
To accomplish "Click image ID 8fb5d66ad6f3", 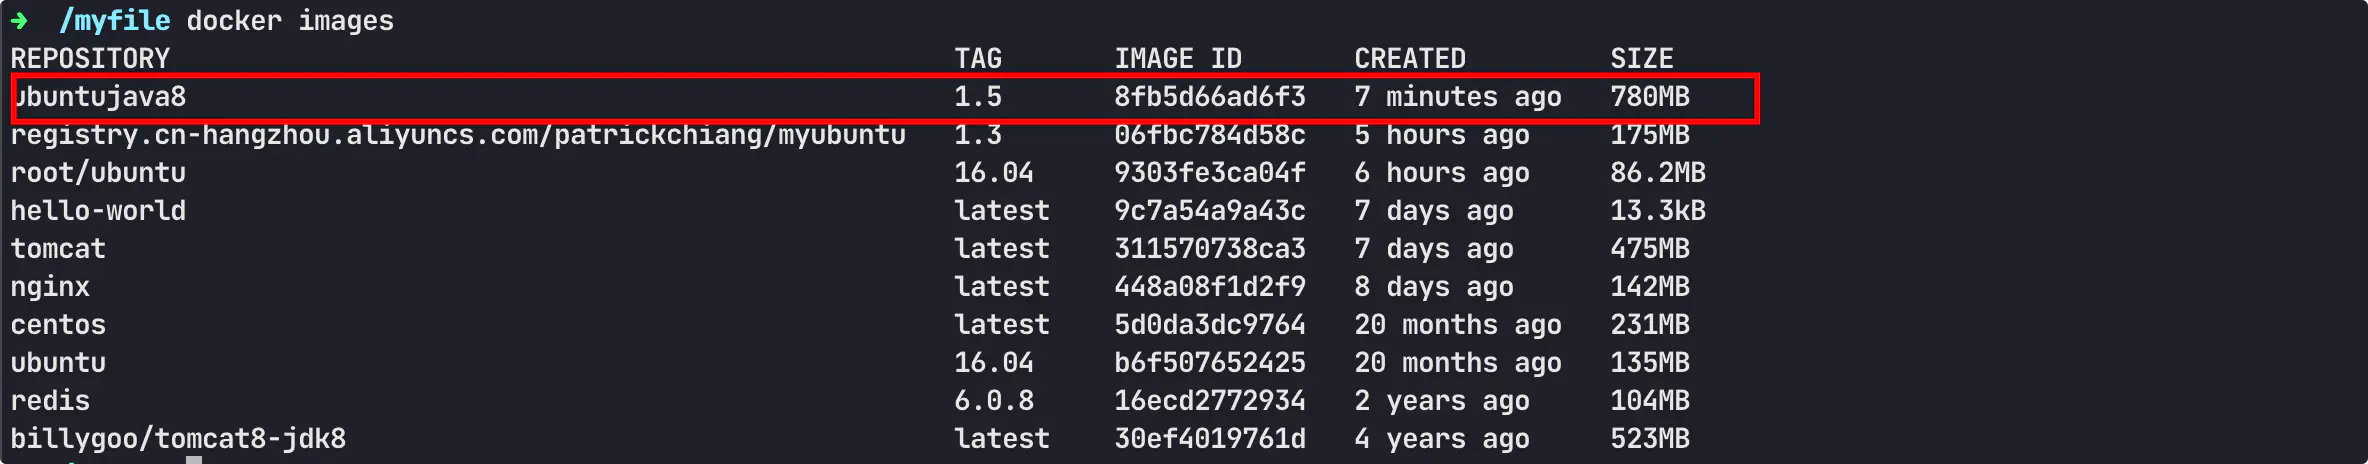I will click(x=1210, y=97).
